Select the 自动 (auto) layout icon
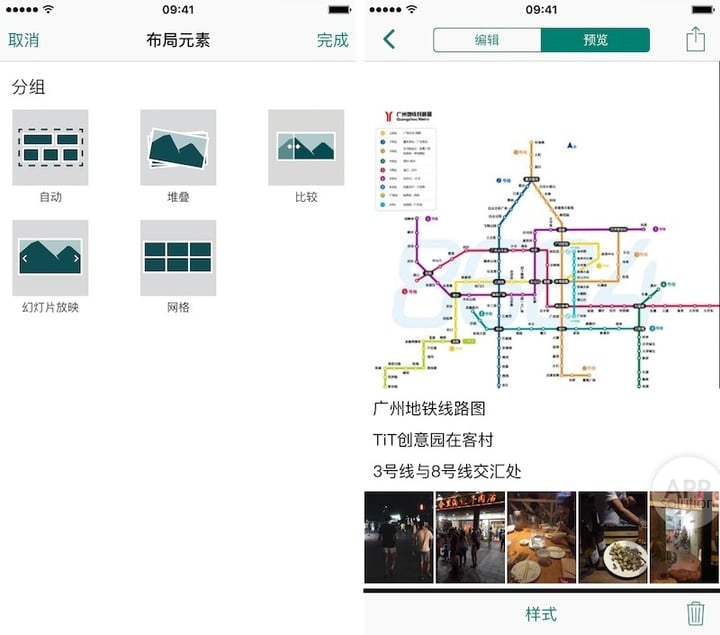 click(x=50, y=147)
